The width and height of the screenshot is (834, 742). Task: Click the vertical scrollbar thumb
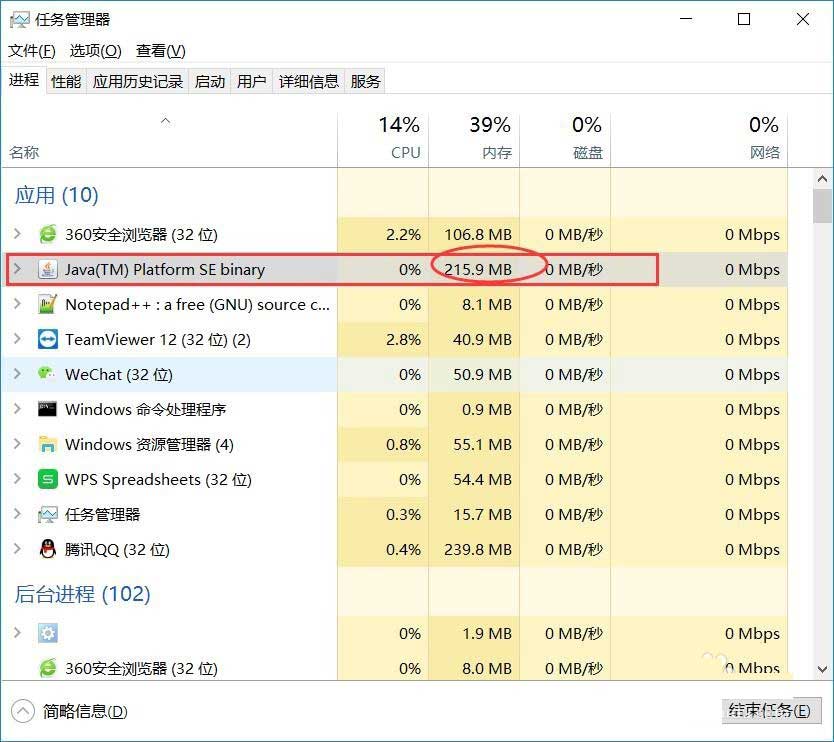[x=822, y=206]
